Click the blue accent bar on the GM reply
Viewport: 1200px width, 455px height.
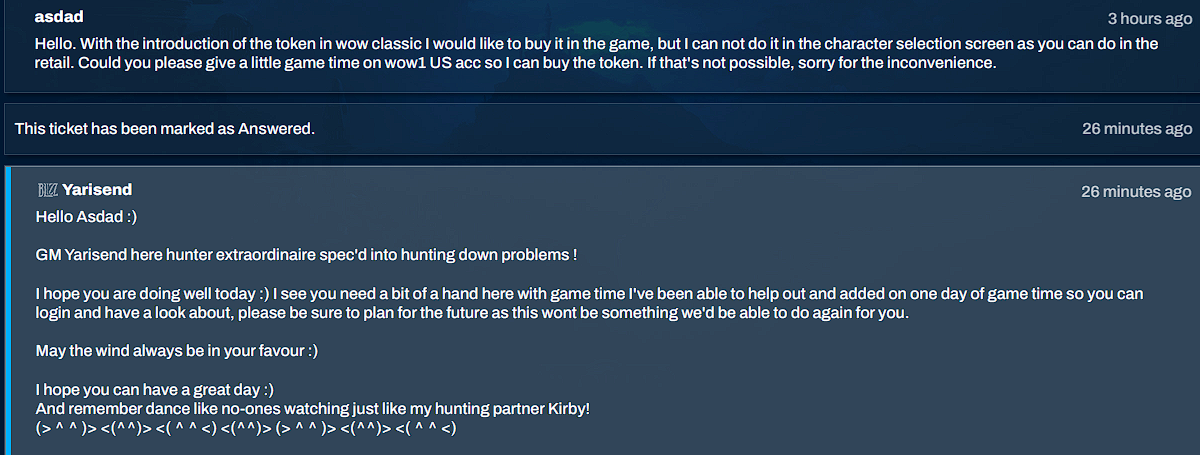(x=8, y=310)
